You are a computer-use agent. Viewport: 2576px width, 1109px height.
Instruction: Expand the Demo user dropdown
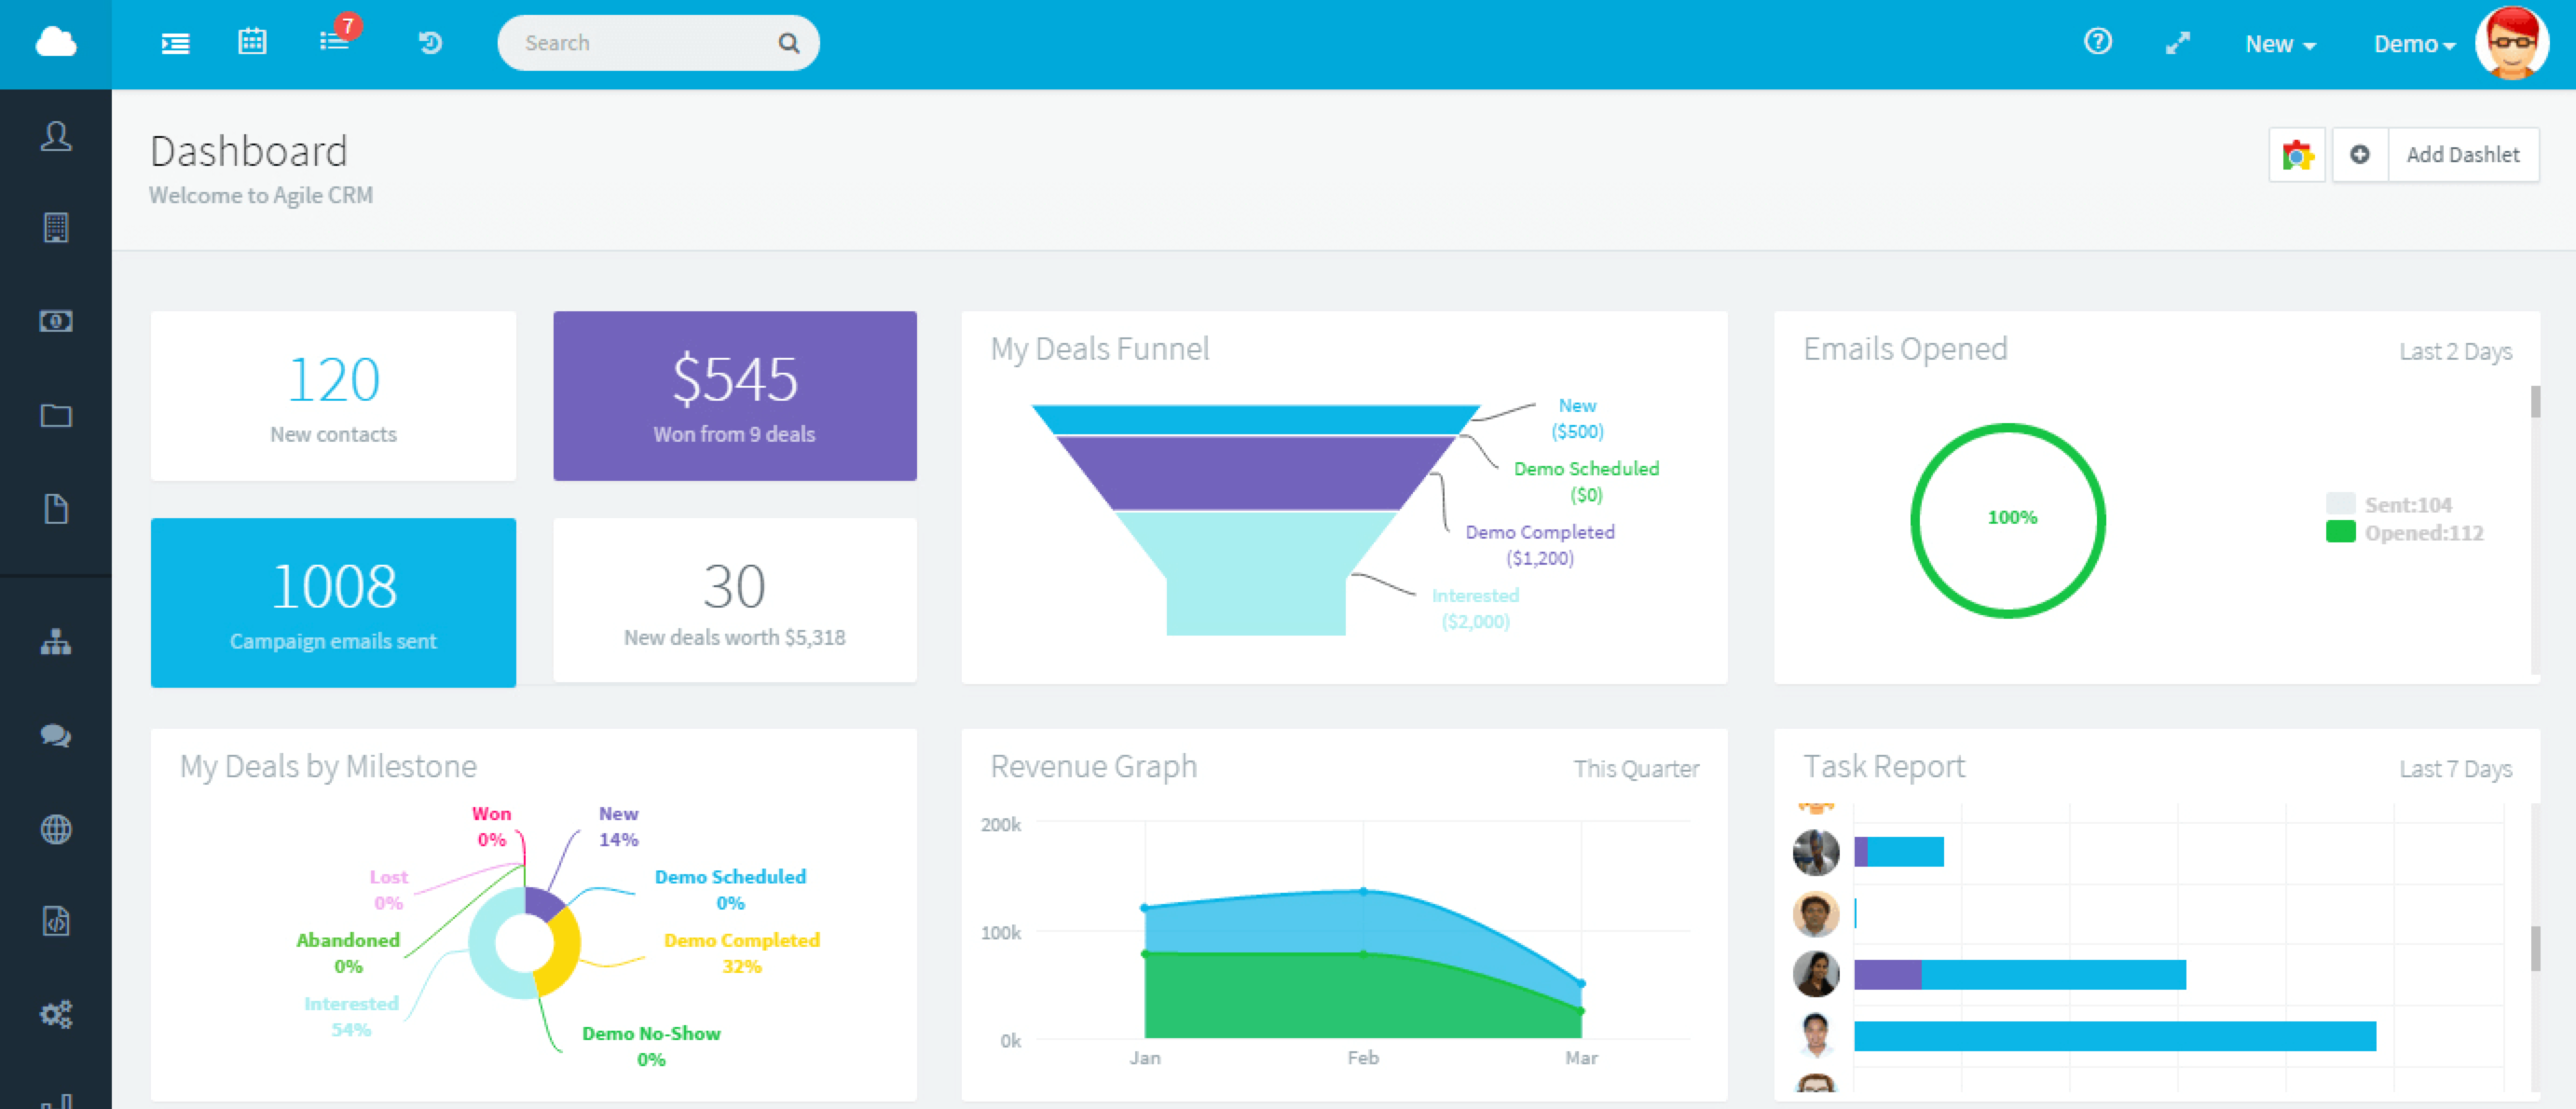[x=2414, y=44]
